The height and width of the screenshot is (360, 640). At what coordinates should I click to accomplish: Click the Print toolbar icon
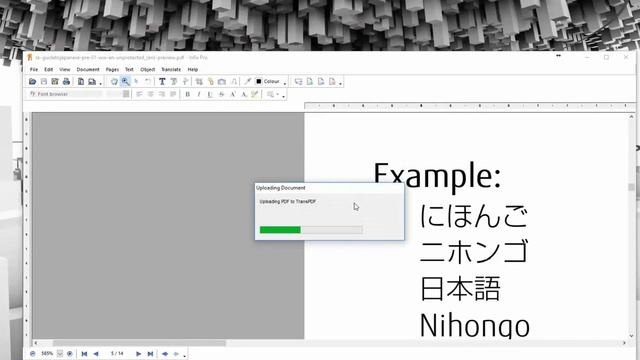coord(66,82)
